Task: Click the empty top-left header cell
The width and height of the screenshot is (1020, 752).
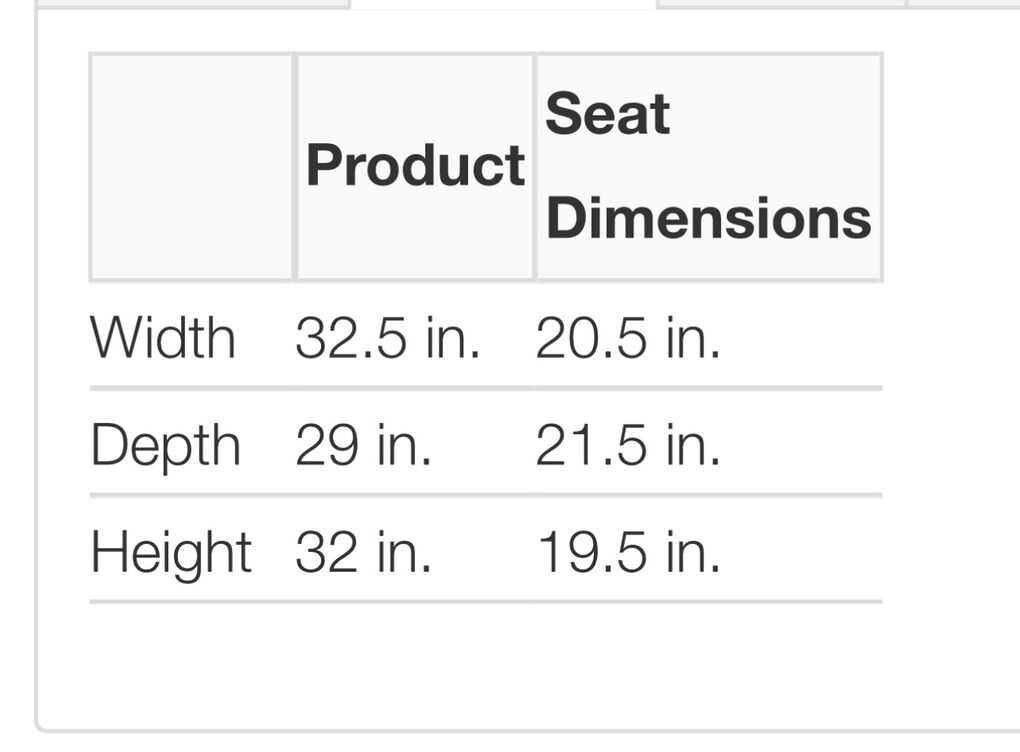Action: tap(191, 166)
